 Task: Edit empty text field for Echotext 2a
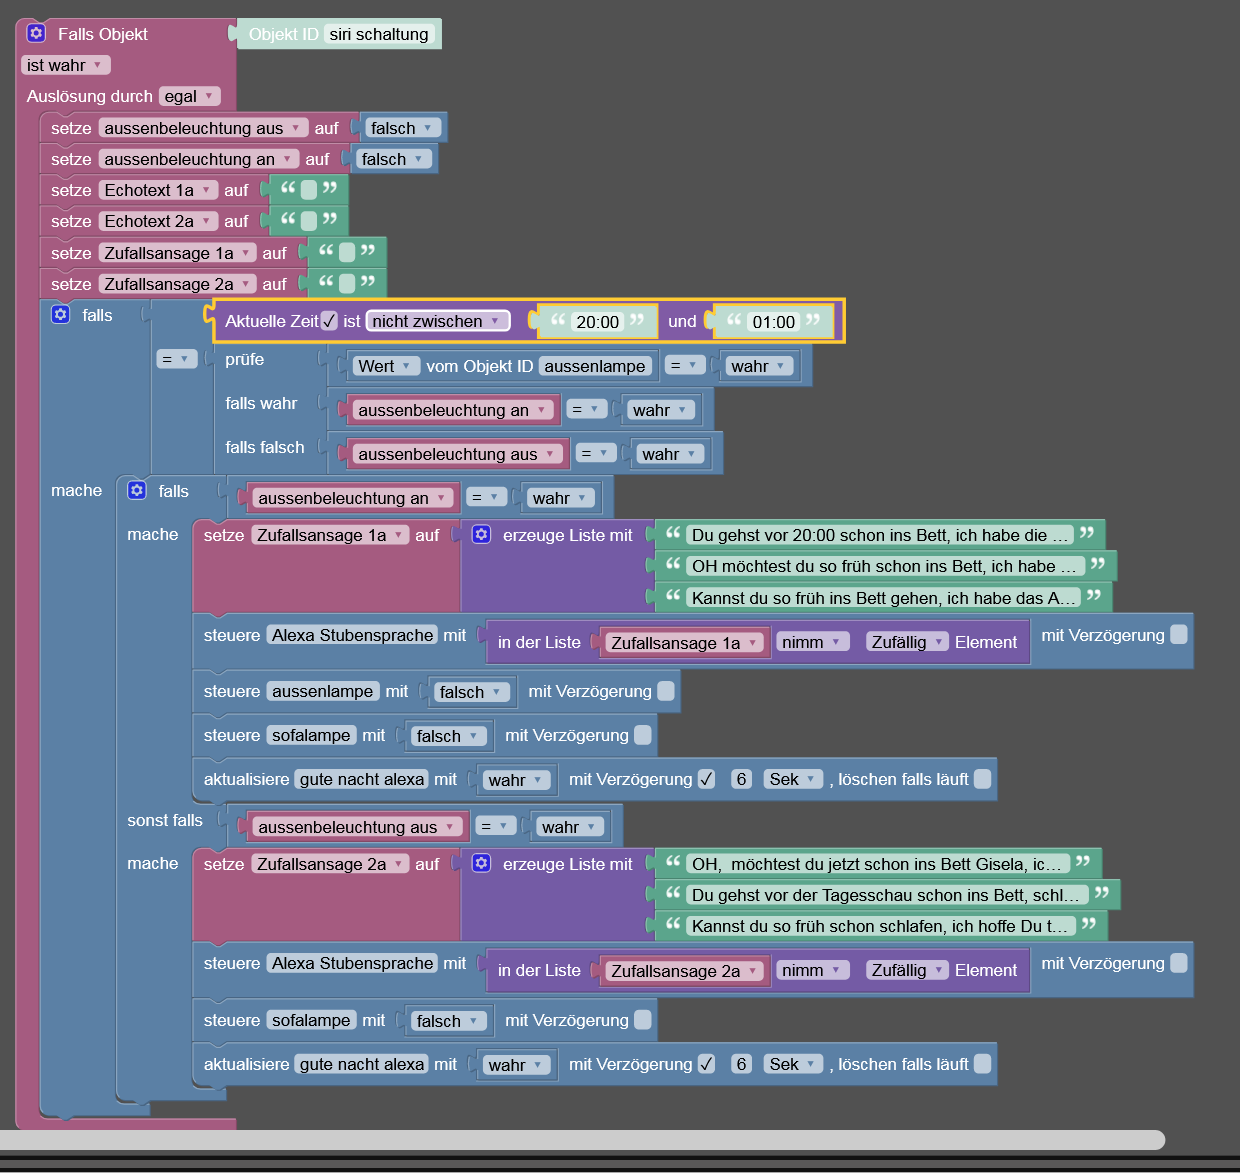tap(309, 221)
